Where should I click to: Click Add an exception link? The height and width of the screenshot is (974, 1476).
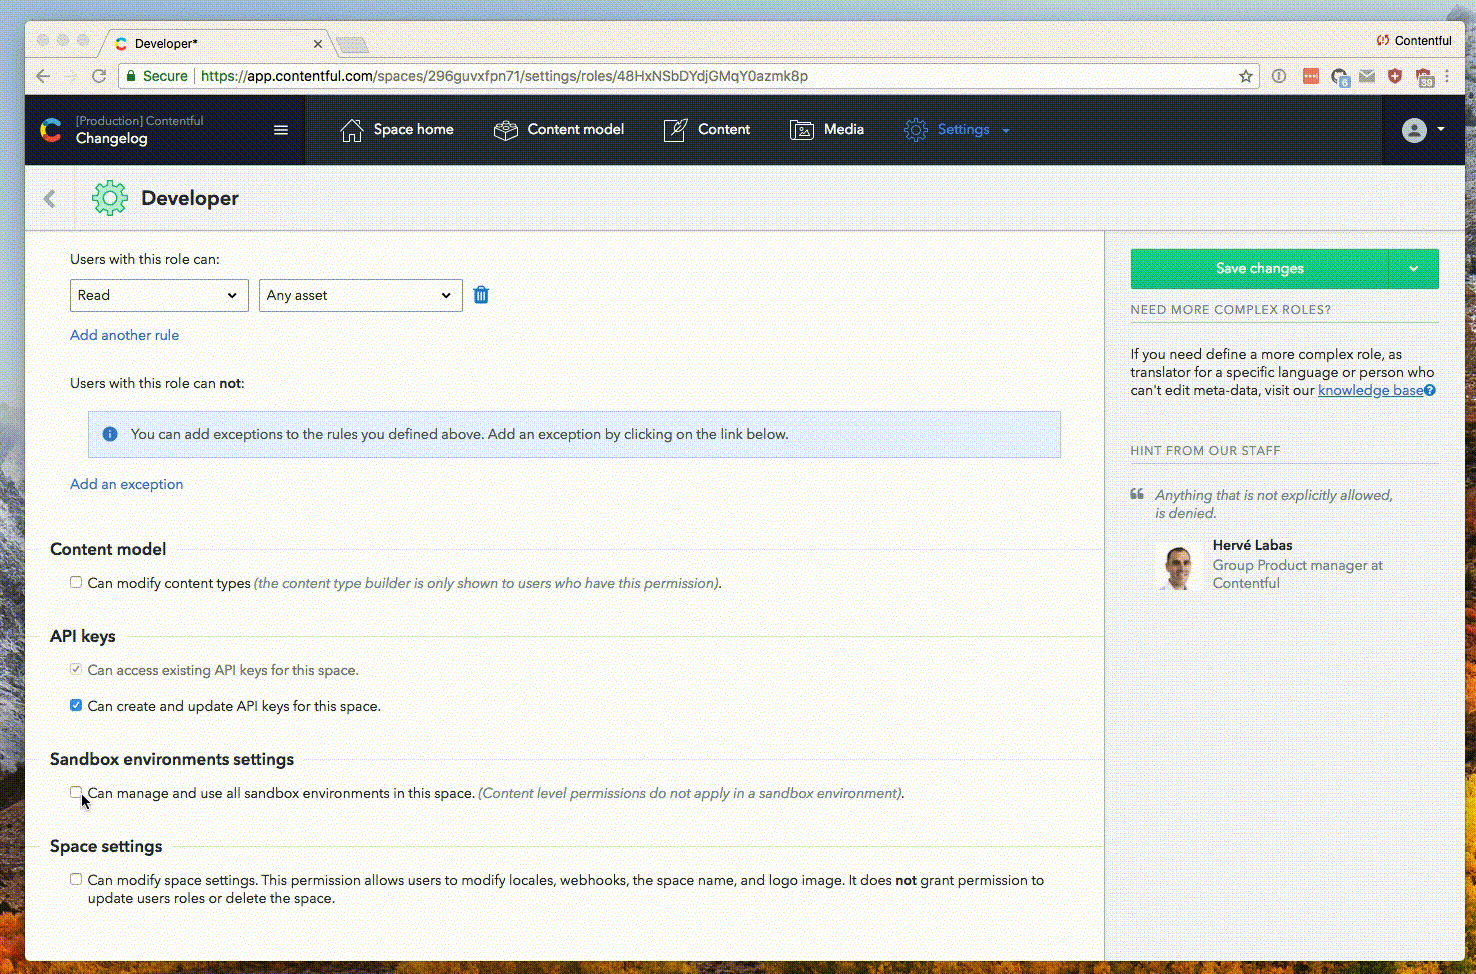[x=126, y=484]
